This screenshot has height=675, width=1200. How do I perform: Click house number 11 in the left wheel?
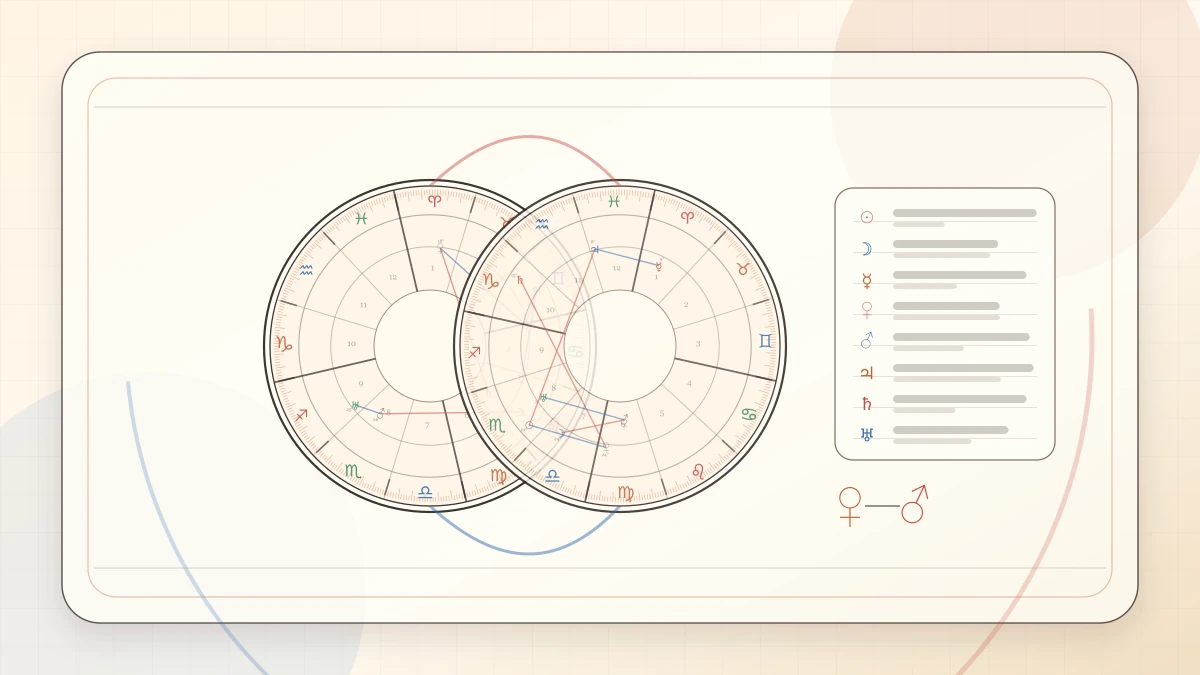[363, 305]
